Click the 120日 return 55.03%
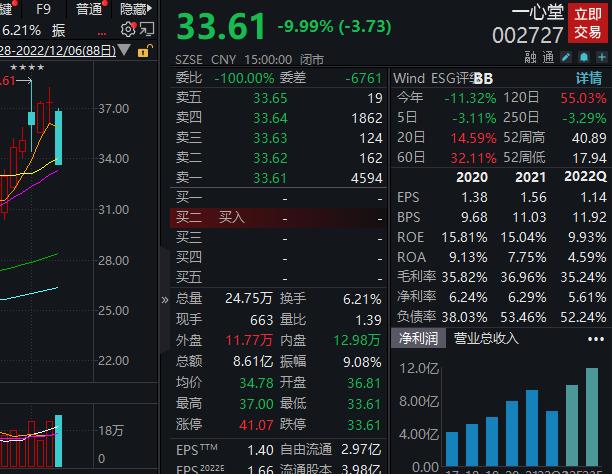 point(583,98)
